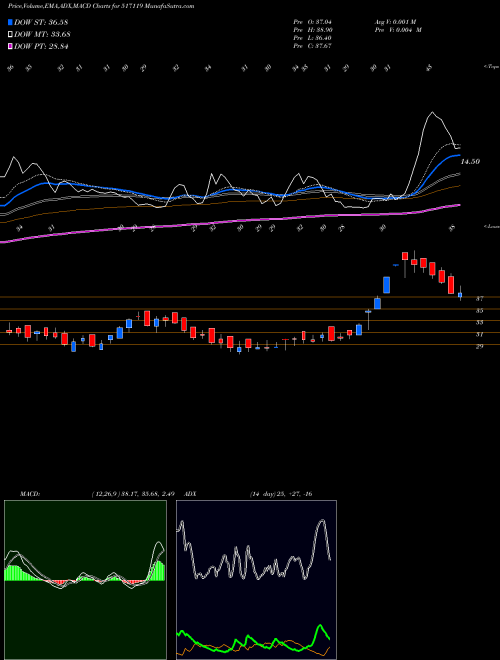This screenshot has height=660, width=500.
Task: Click the chart title mentioning MunafaSutra.com
Action: [101, 7]
